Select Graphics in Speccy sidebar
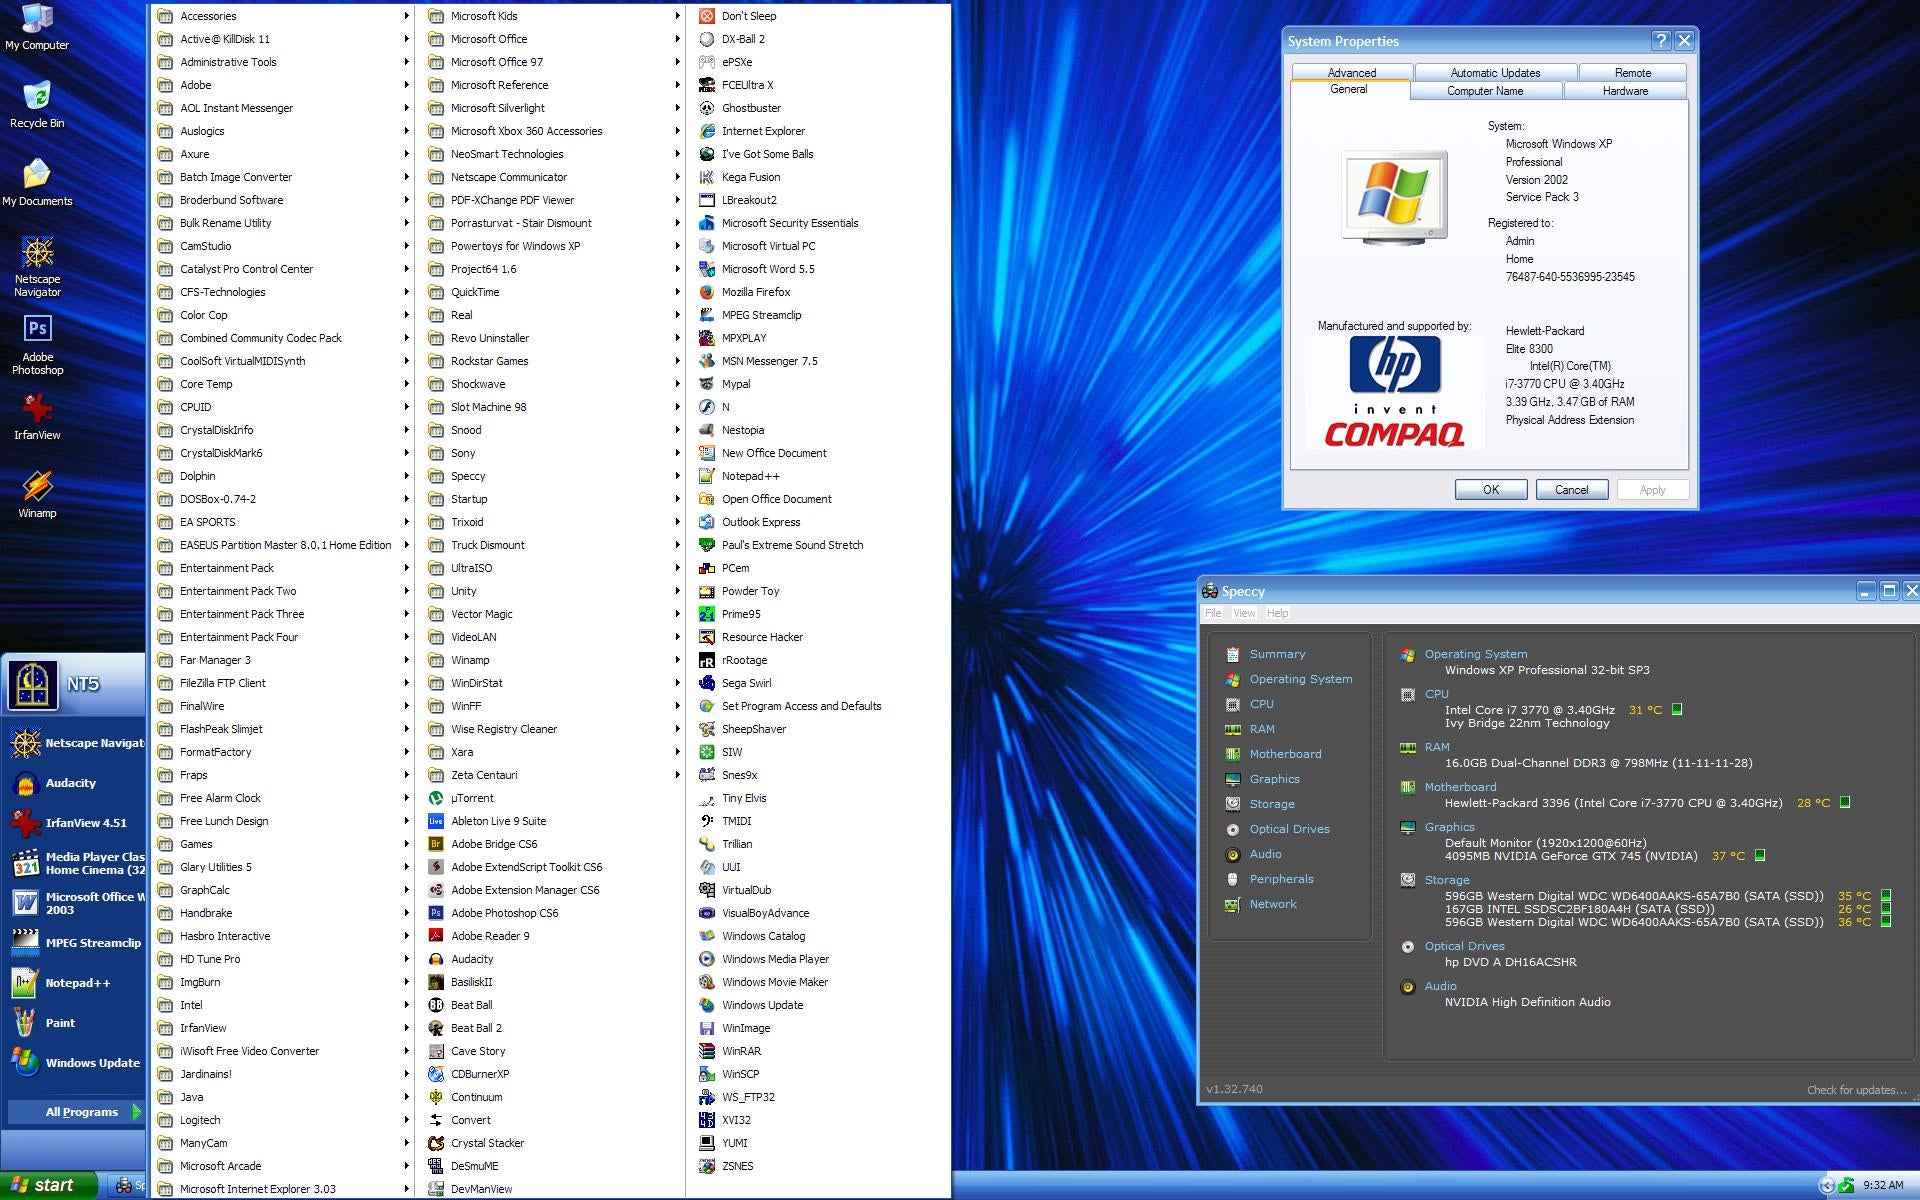The image size is (1920, 1200). (x=1274, y=779)
